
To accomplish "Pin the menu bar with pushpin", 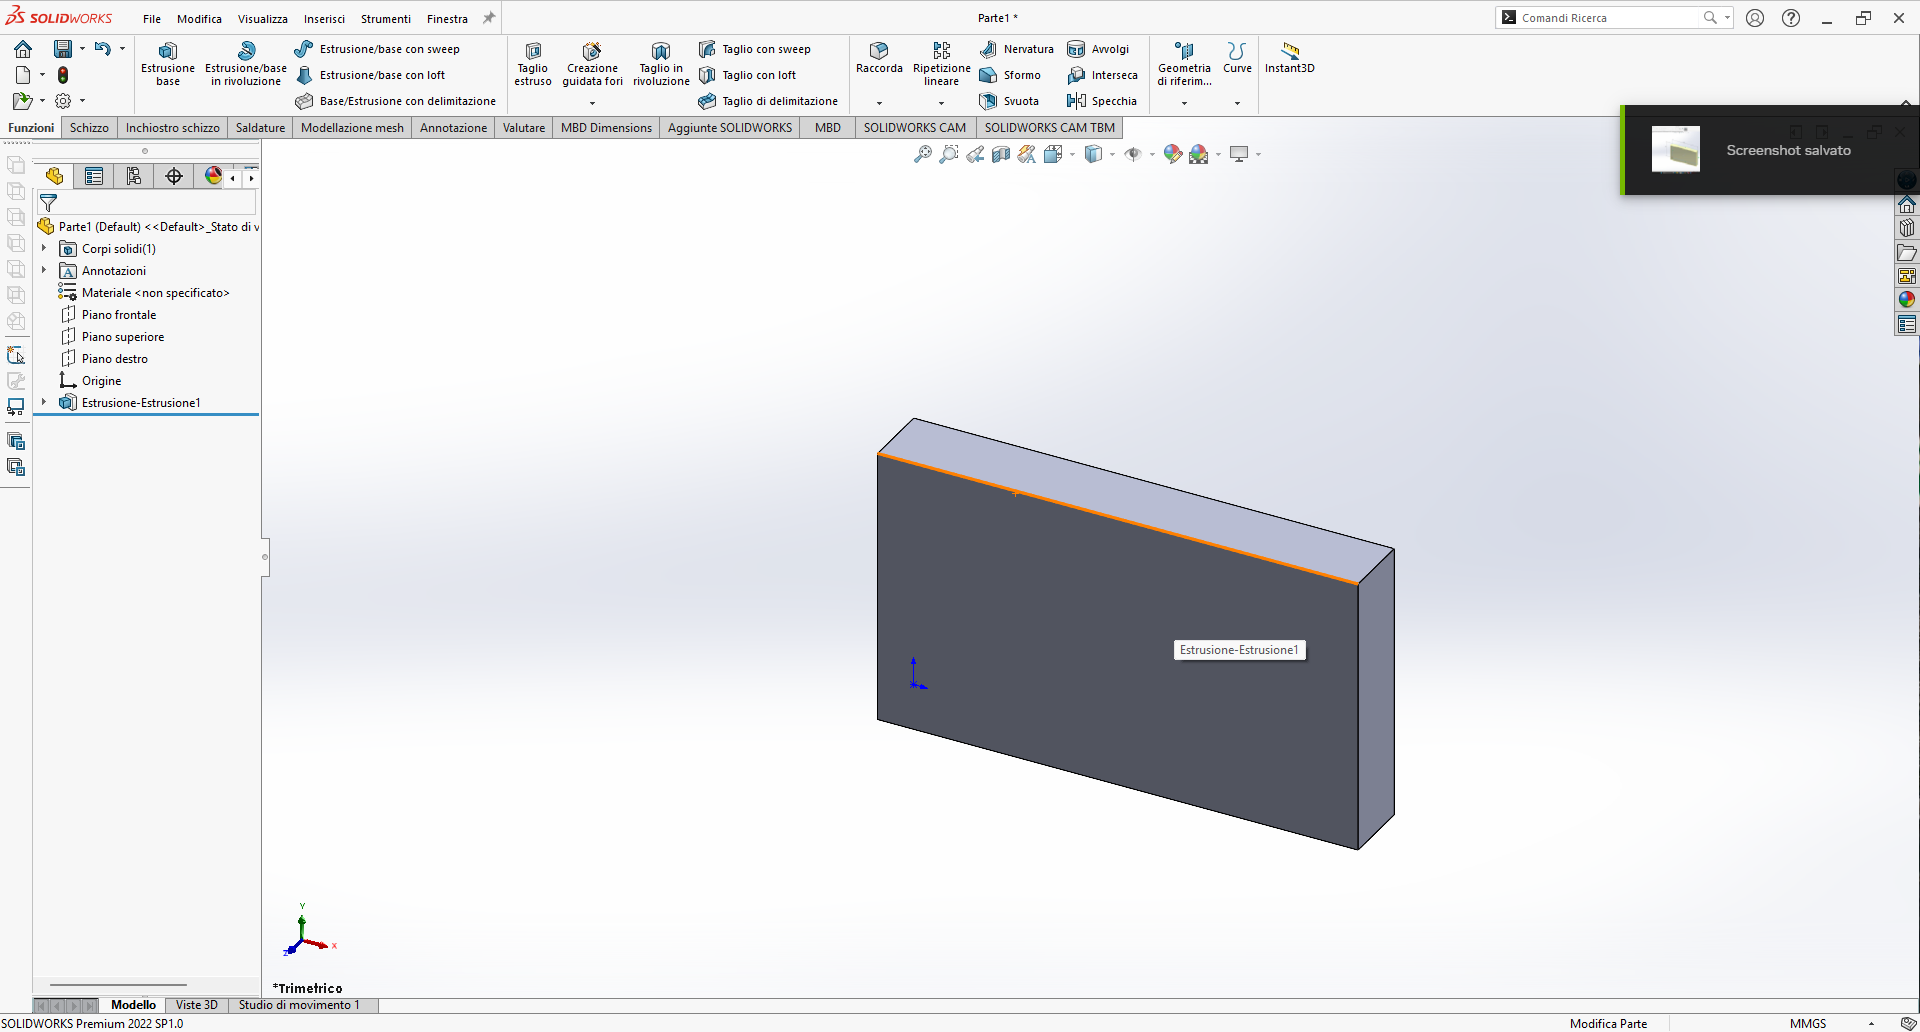I will point(489,18).
